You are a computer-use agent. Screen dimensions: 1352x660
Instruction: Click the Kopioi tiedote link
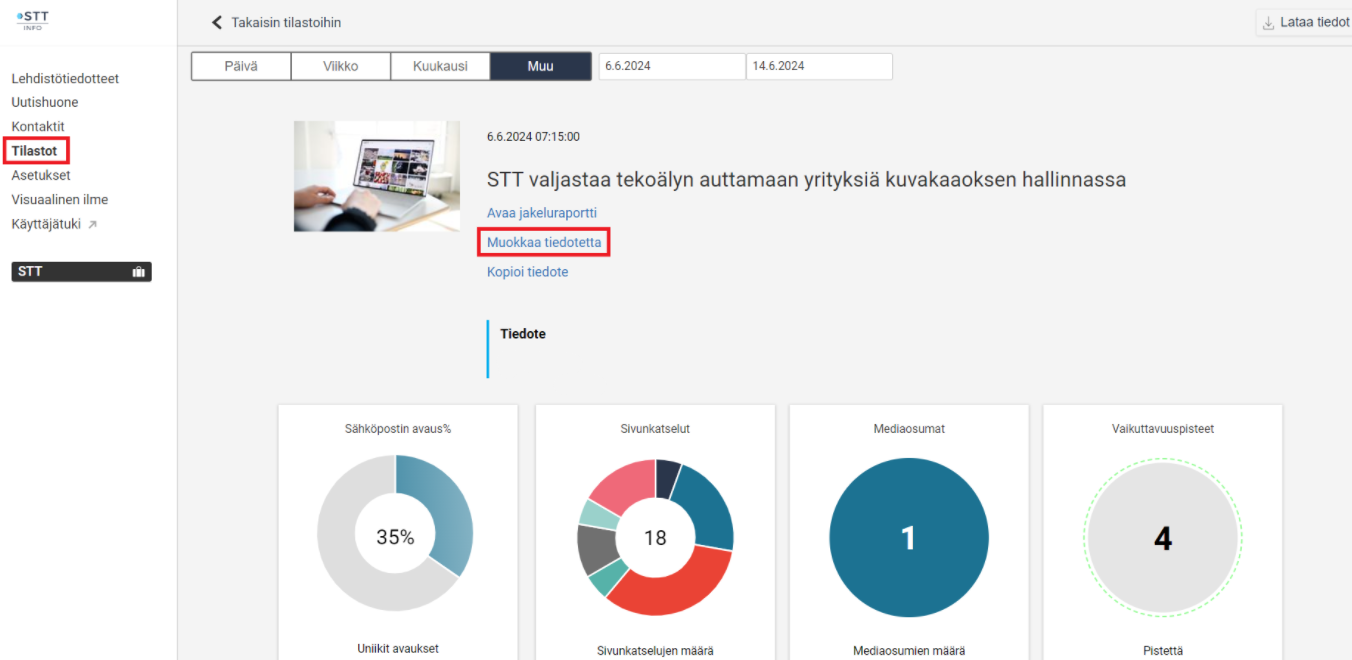click(527, 272)
